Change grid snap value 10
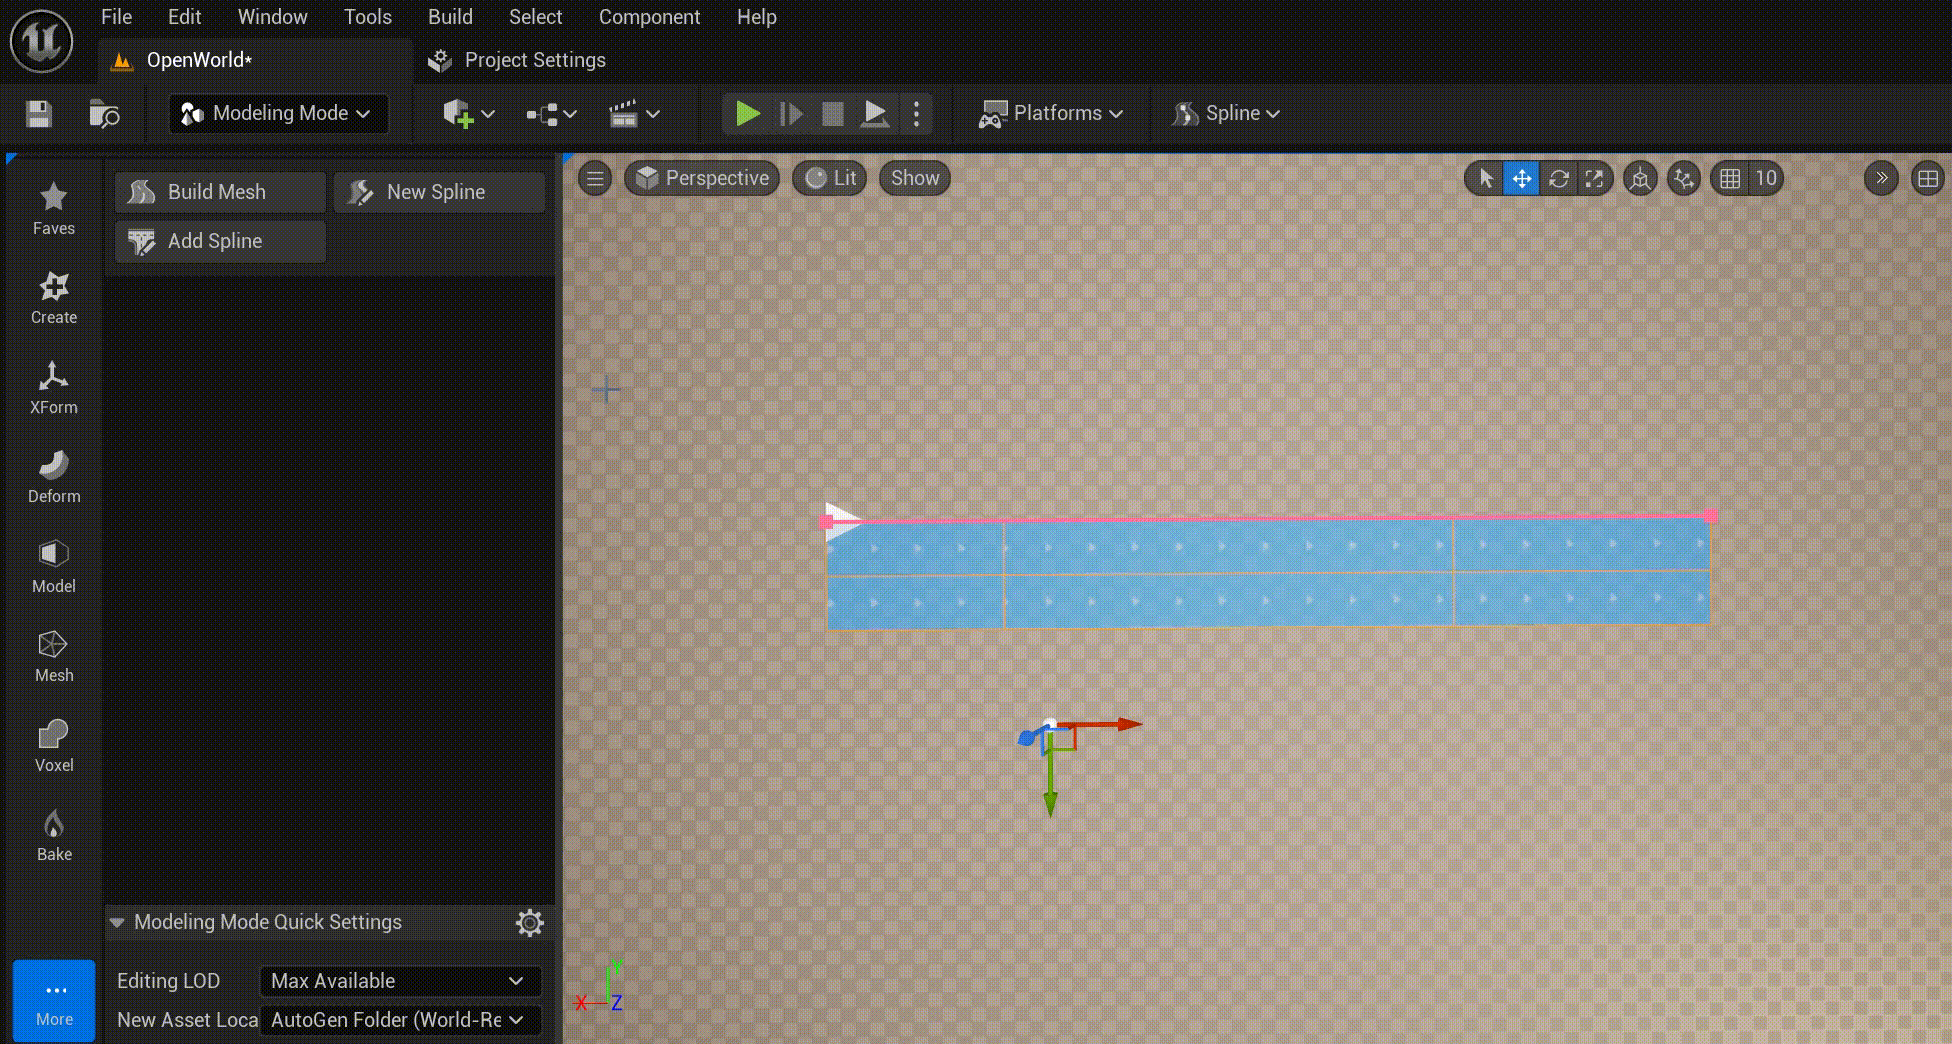This screenshot has width=1952, height=1044. click(1766, 179)
